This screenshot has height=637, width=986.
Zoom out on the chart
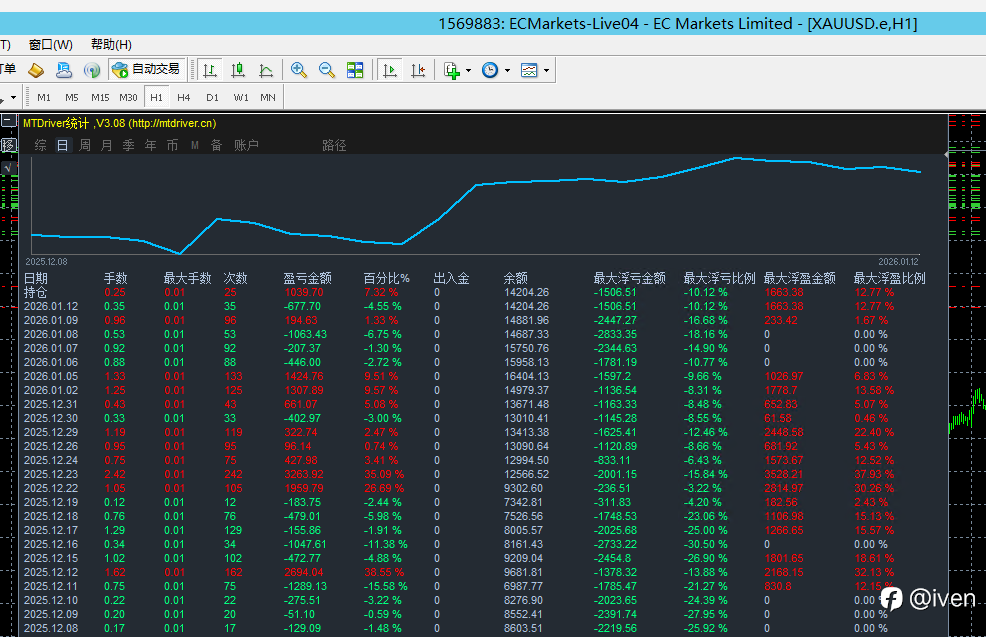(x=327, y=70)
